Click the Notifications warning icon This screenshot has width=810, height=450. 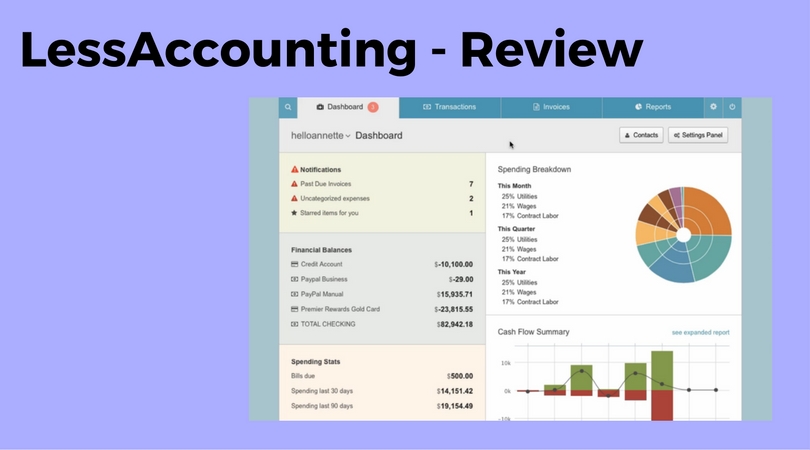294,169
